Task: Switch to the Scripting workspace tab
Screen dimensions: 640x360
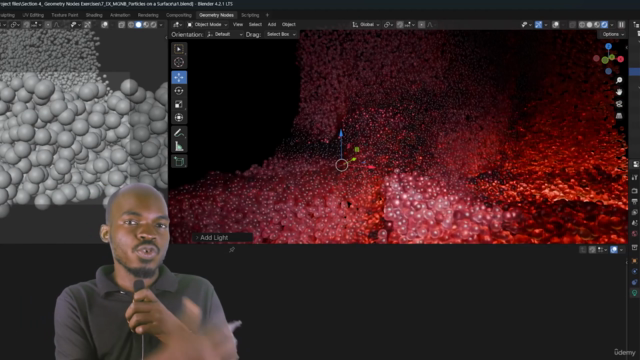Action: pos(250,15)
